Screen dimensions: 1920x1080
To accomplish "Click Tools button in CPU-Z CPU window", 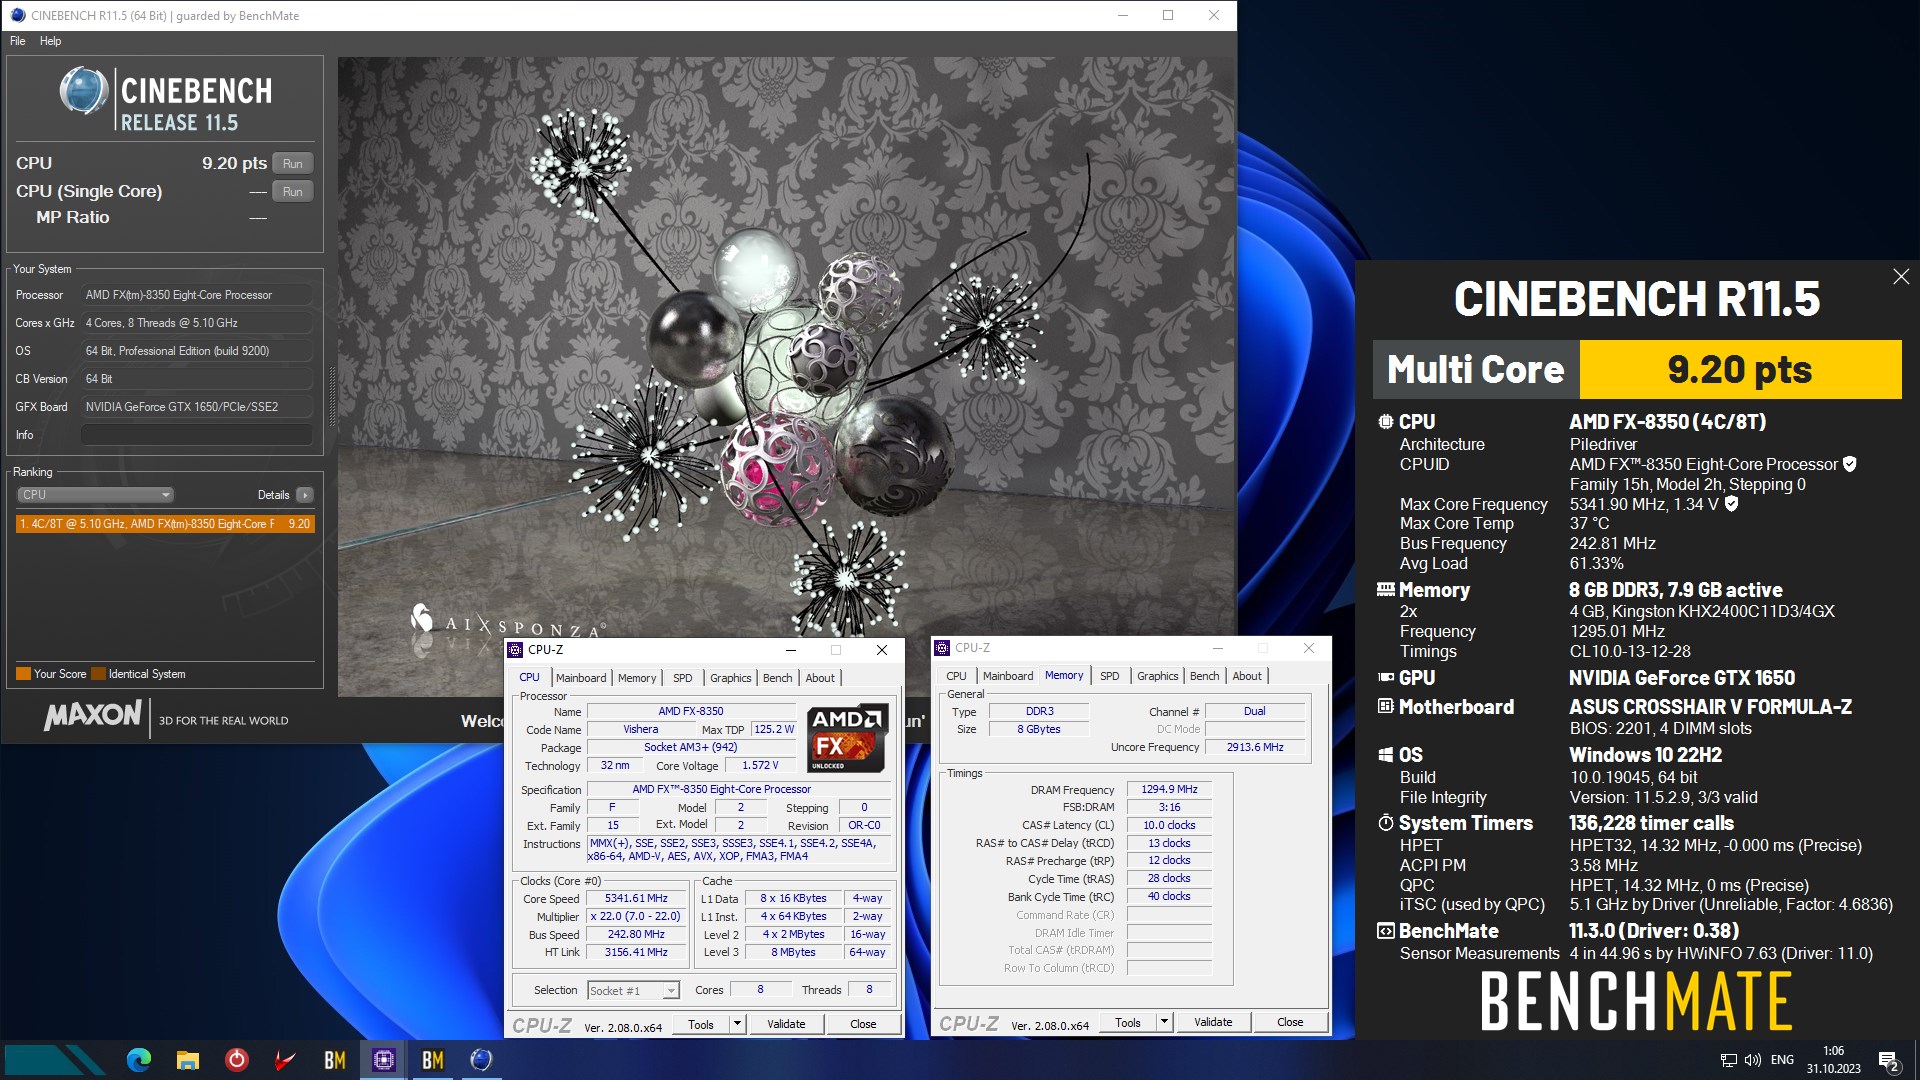I will pos(701,1024).
